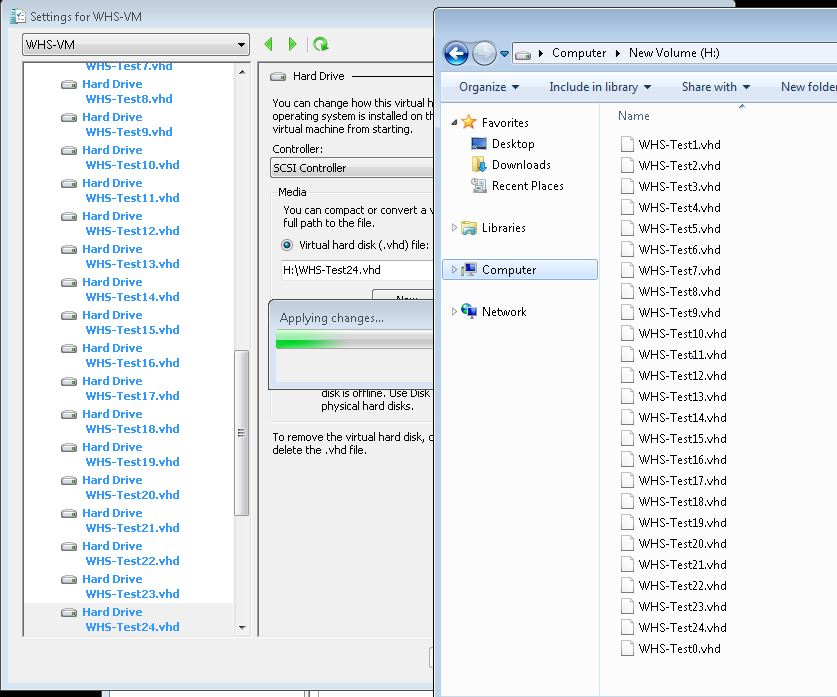Open the Share with menu
This screenshot has width=837, height=697.
(x=715, y=87)
